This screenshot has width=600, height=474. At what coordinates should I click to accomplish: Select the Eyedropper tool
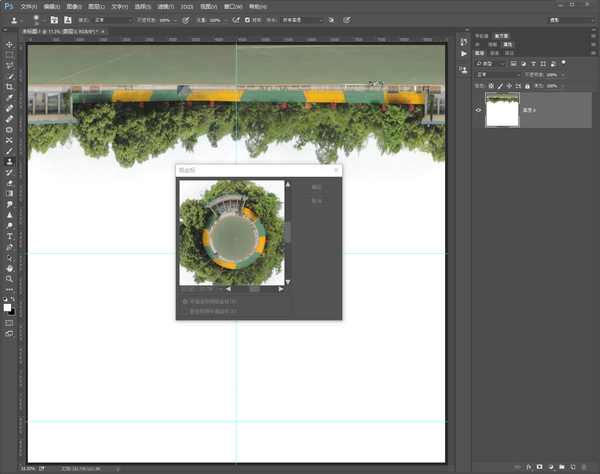(x=9, y=98)
